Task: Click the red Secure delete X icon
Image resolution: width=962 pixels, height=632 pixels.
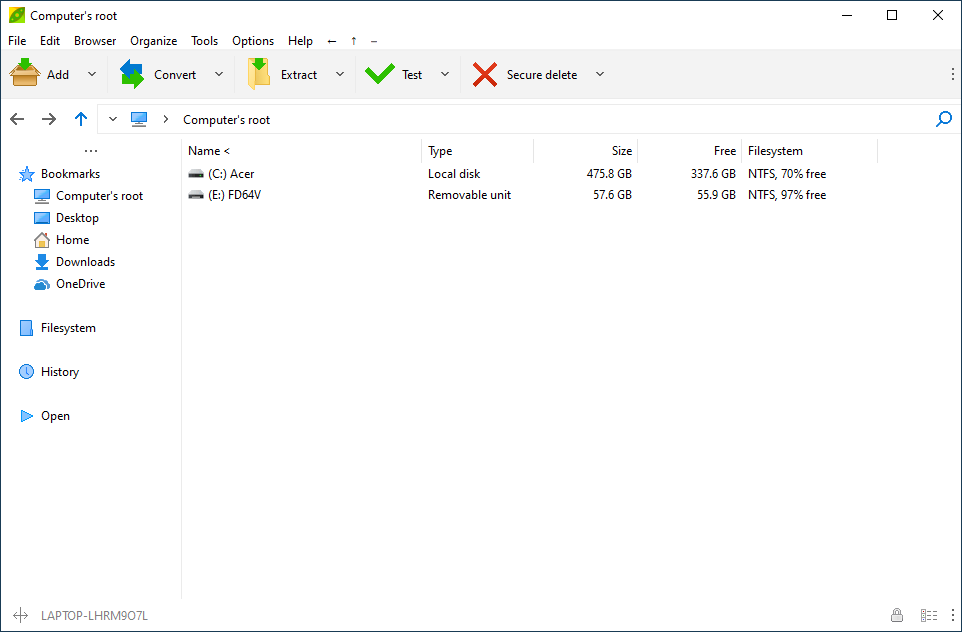Action: [x=485, y=74]
